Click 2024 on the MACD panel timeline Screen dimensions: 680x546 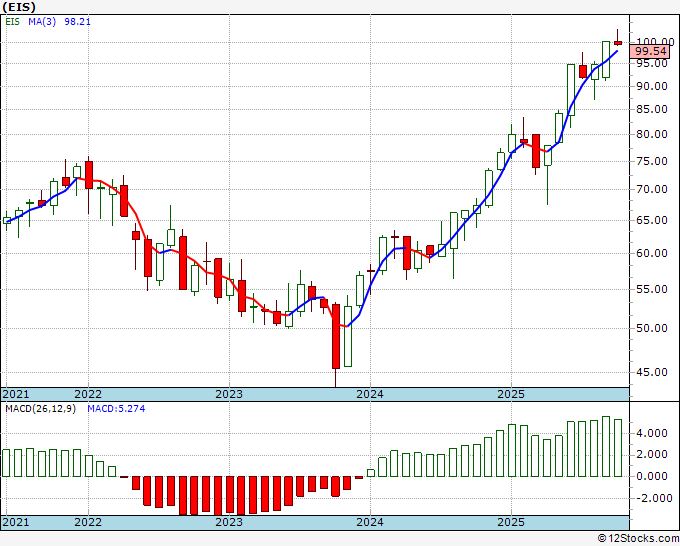tap(370, 522)
